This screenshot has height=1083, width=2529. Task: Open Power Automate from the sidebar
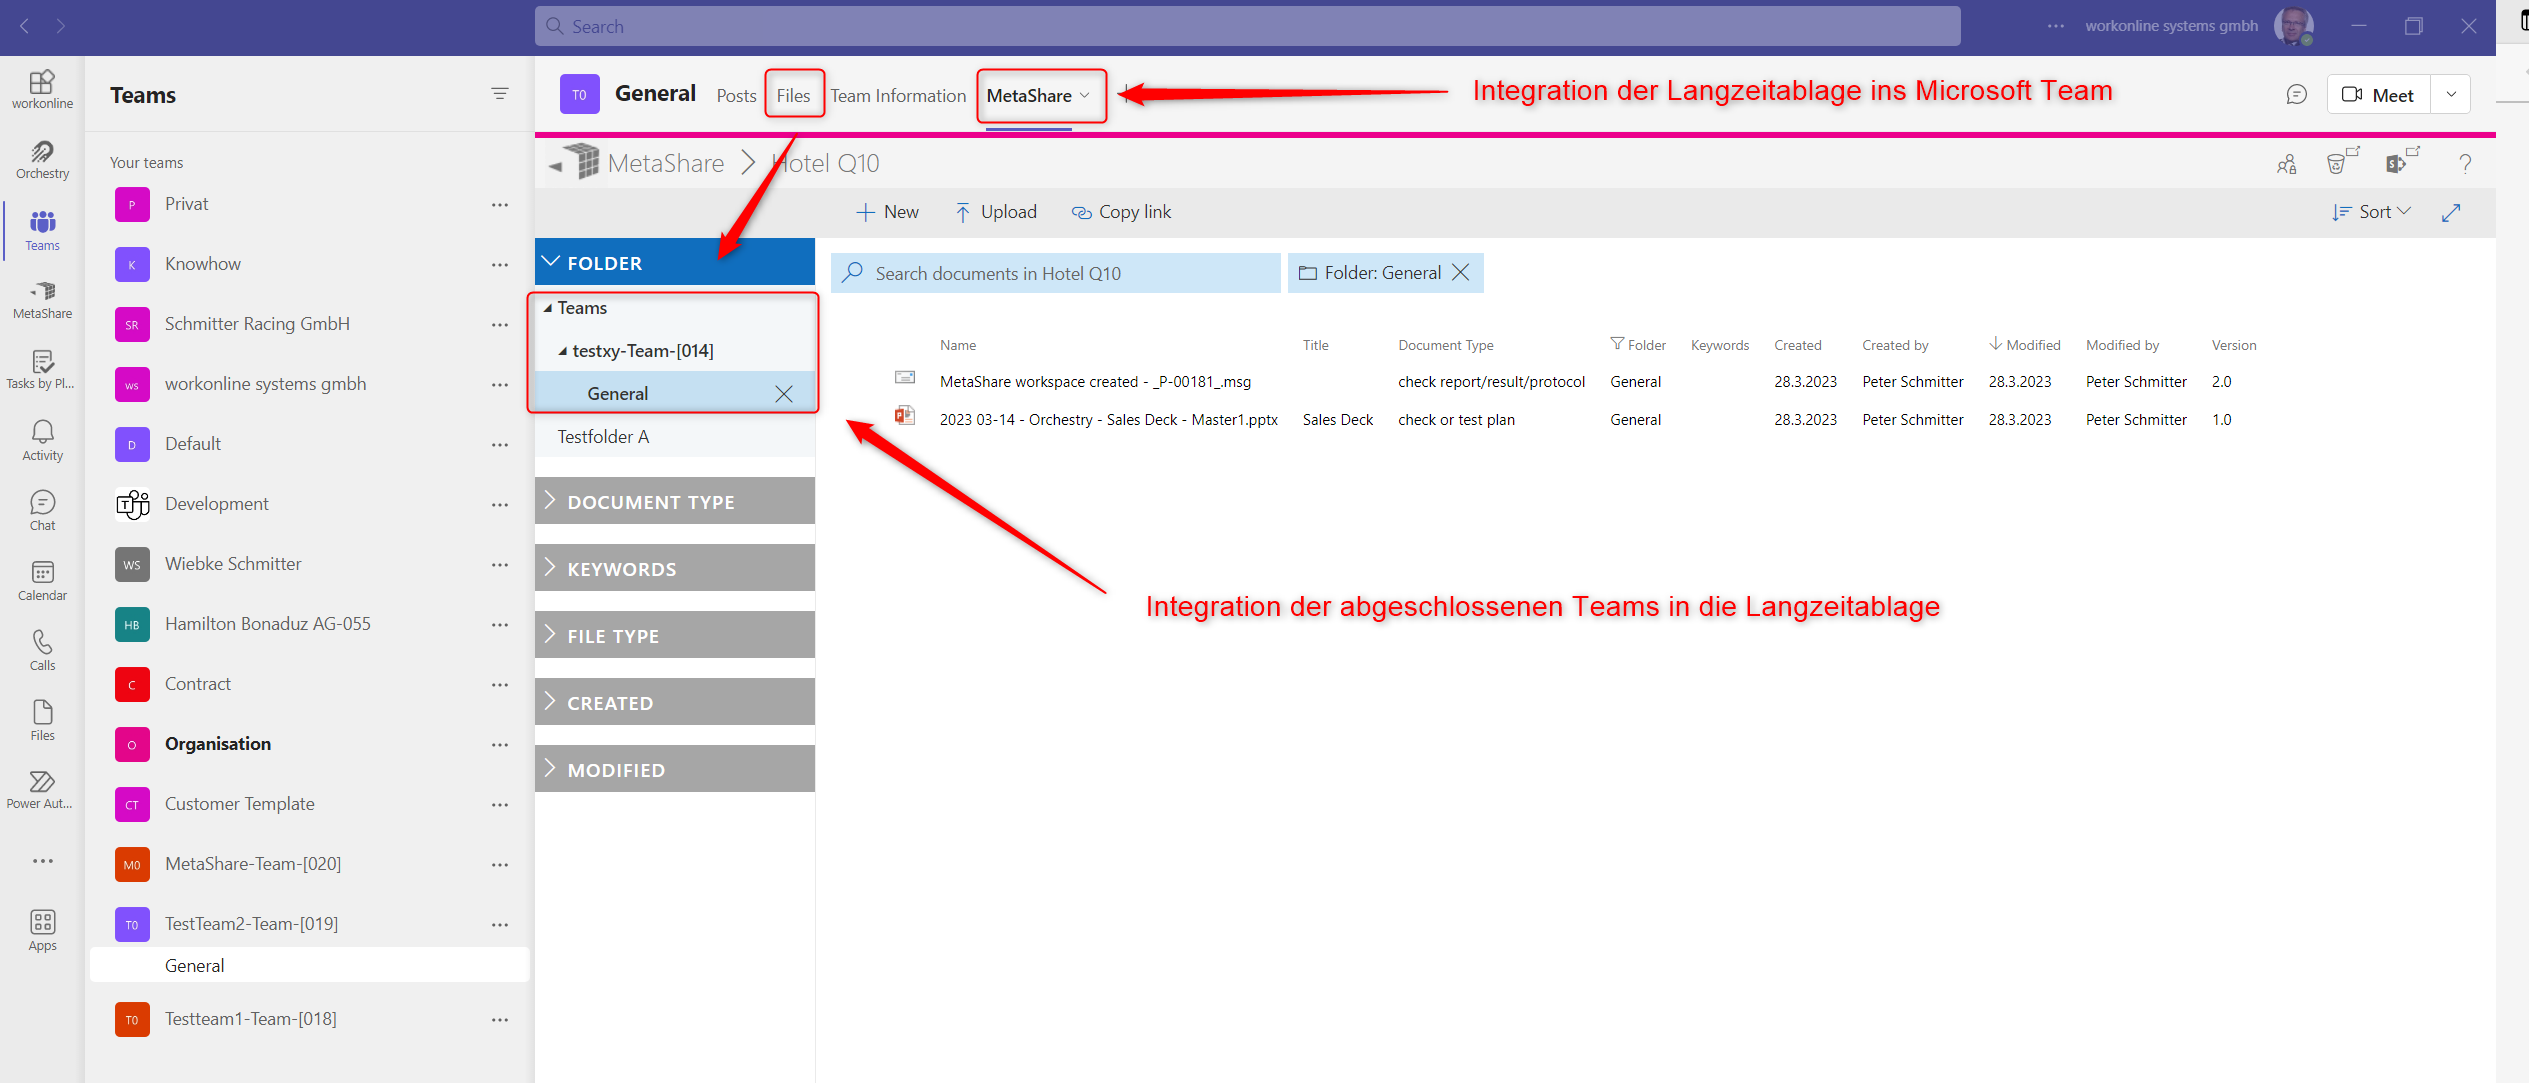tap(42, 789)
